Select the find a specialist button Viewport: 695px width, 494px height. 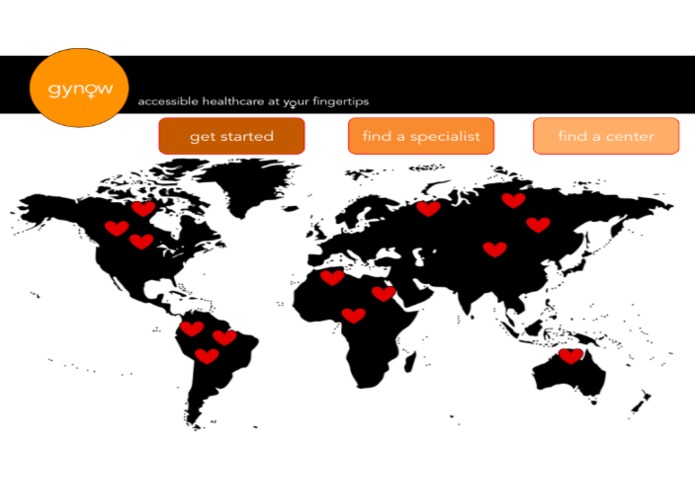tap(421, 136)
